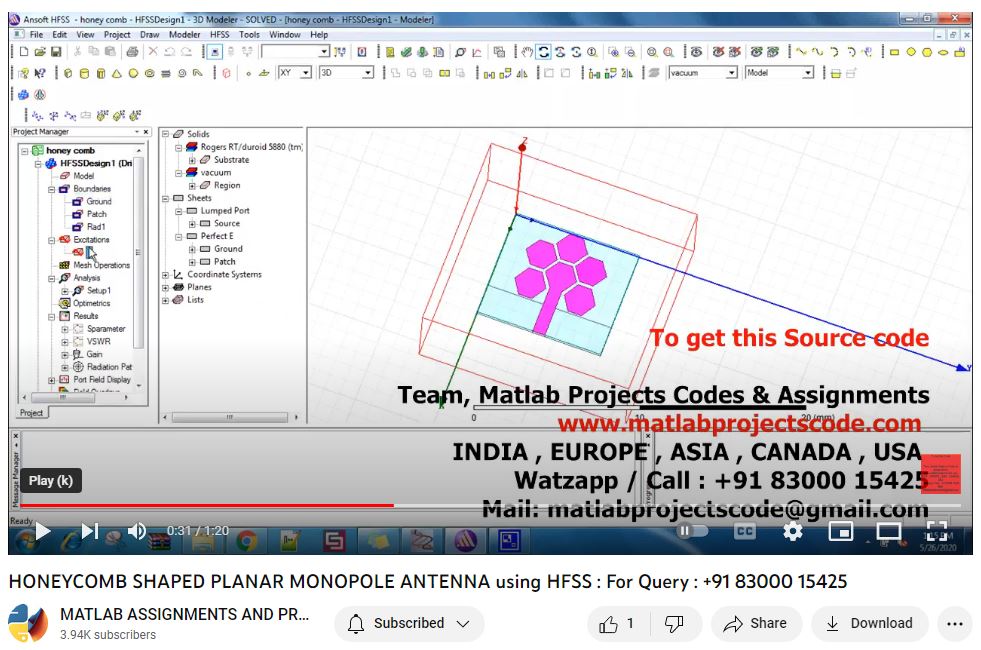Screen dimensions: 981x650
Task: Open the HFSS menu
Action: (219, 35)
